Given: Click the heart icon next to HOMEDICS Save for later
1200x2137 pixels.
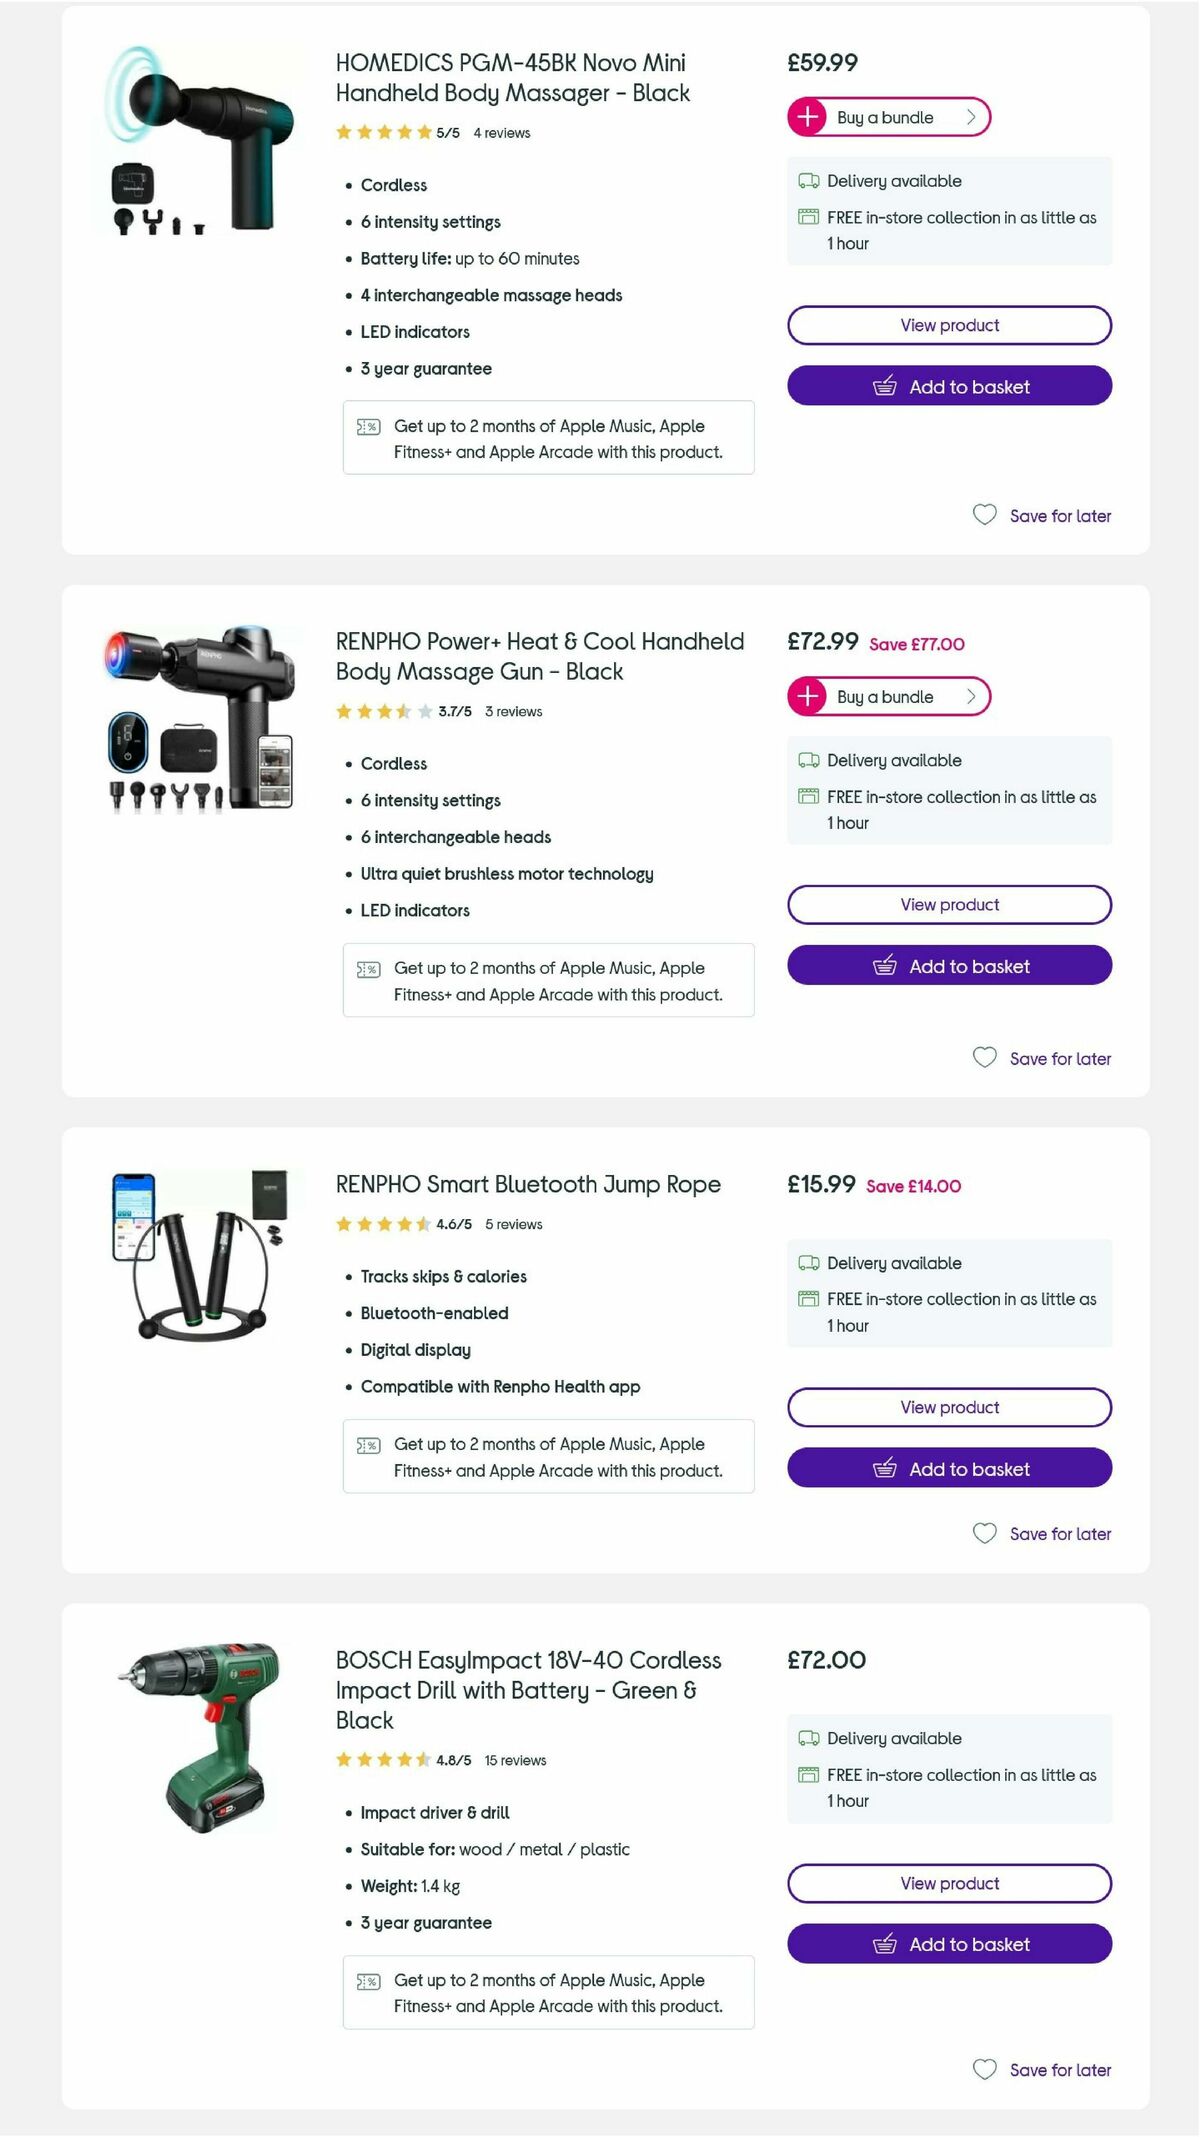Looking at the screenshot, I should [x=985, y=514].
